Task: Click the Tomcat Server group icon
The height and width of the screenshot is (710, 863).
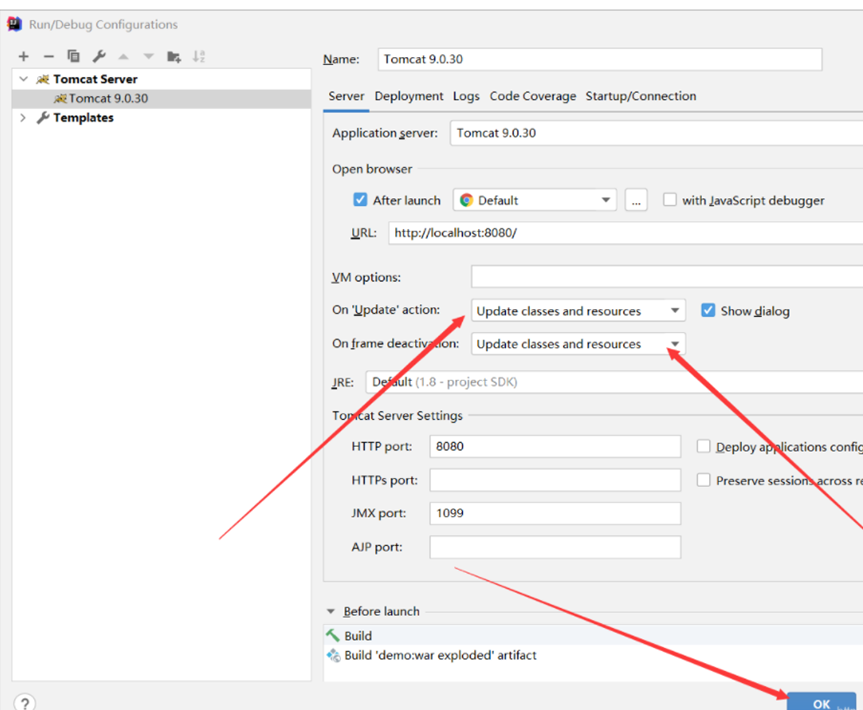Action: 43,79
